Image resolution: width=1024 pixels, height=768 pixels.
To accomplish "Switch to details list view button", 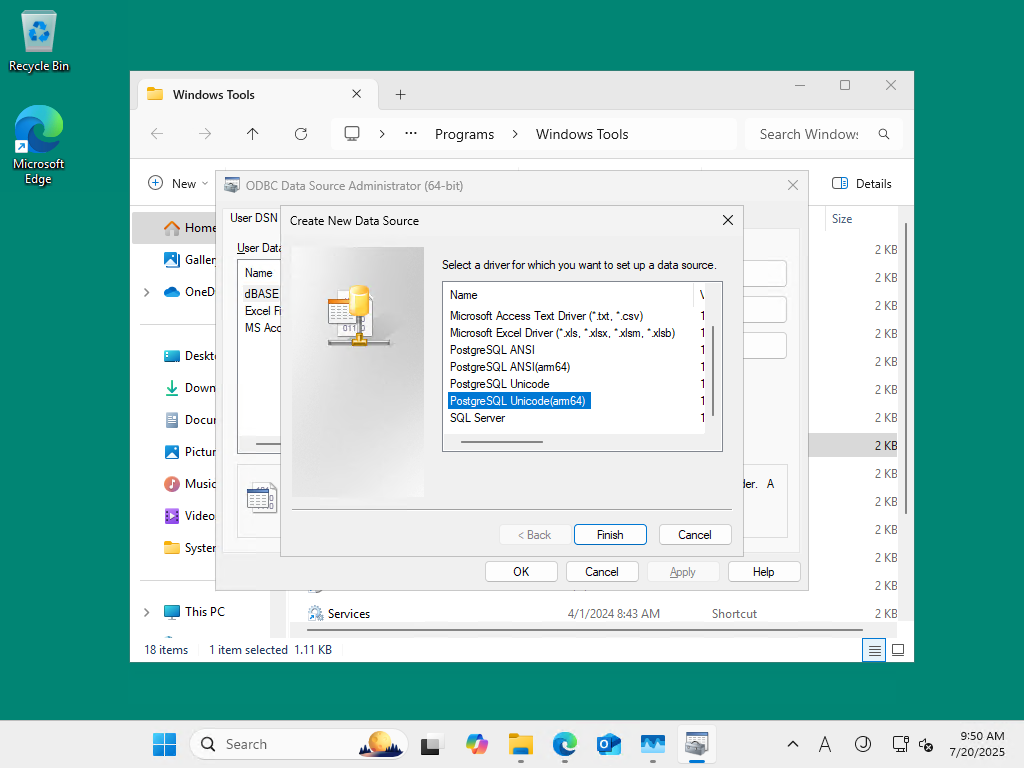I will (x=874, y=650).
